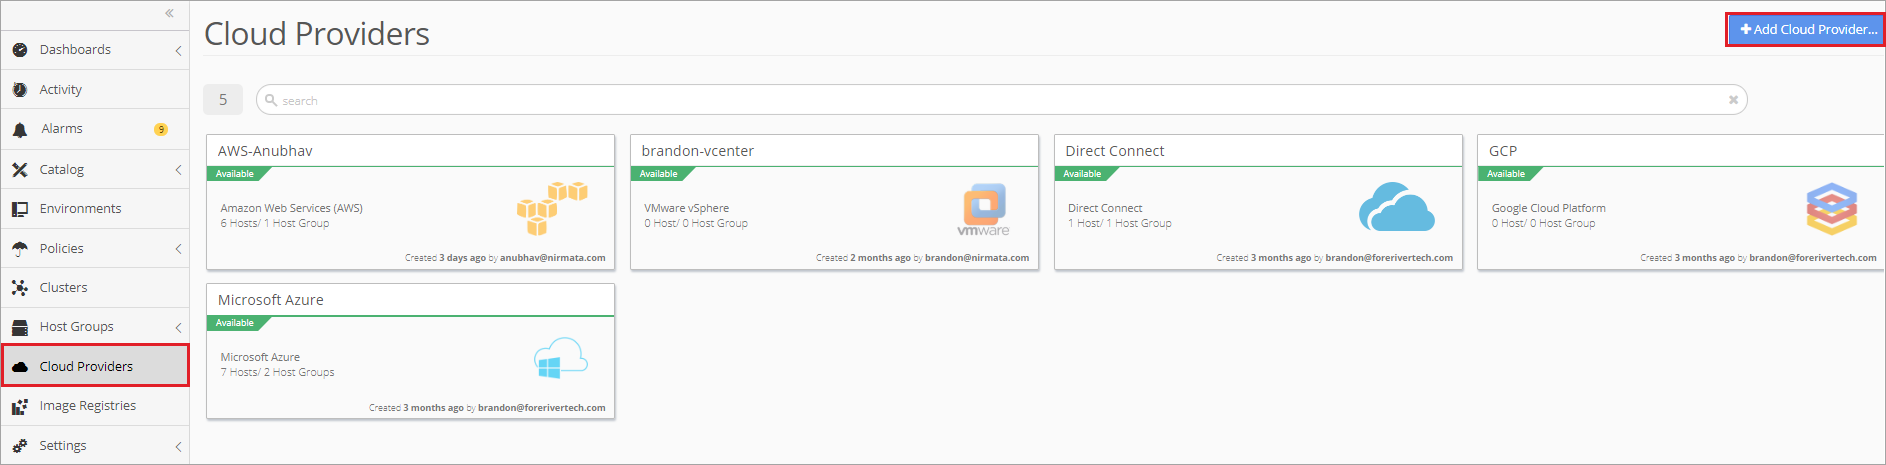
Task: Click the Settings gears icon
Action: coord(20,446)
